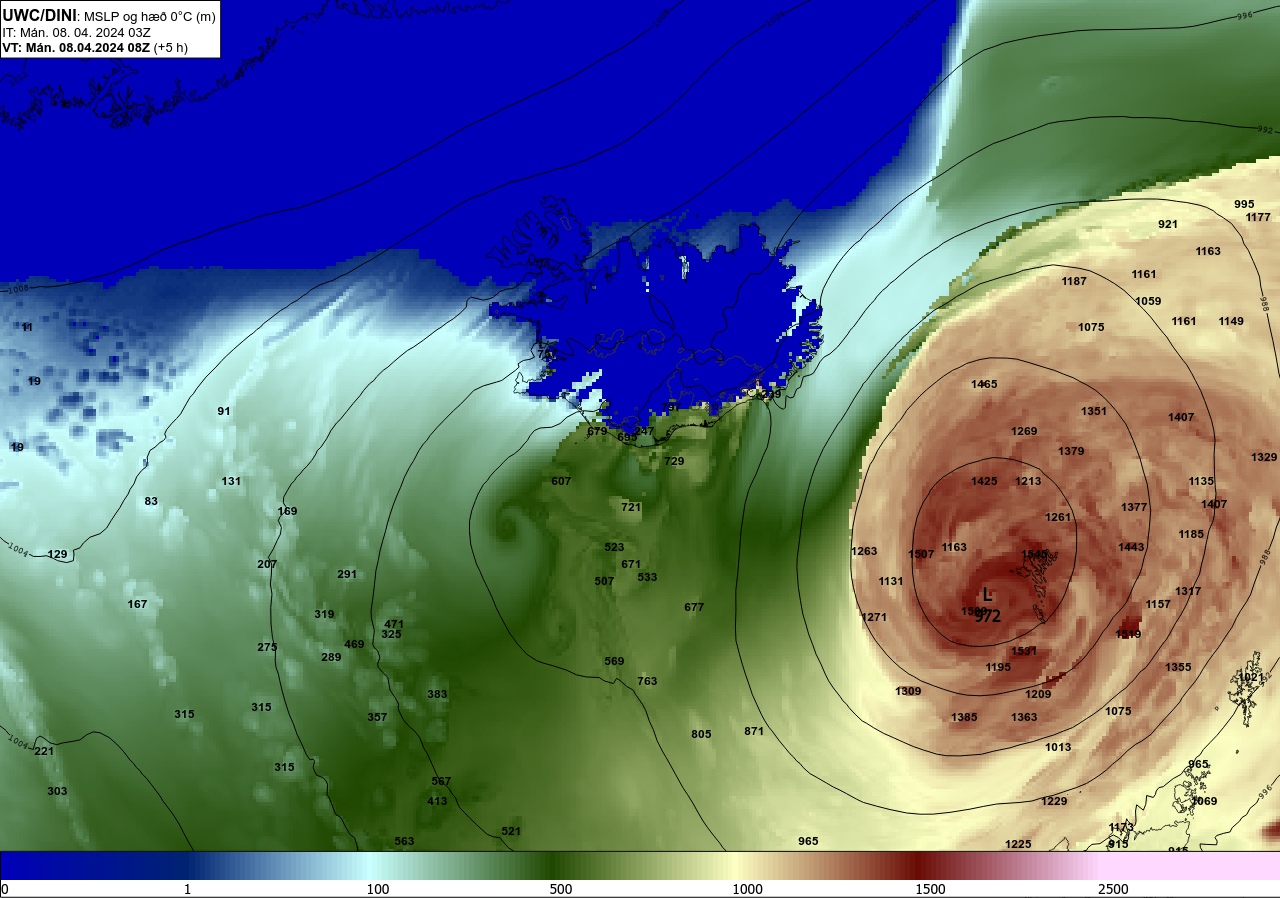The height and width of the screenshot is (898, 1280).
Task: Click the 1355 height value
Action: click(x=1178, y=667)
